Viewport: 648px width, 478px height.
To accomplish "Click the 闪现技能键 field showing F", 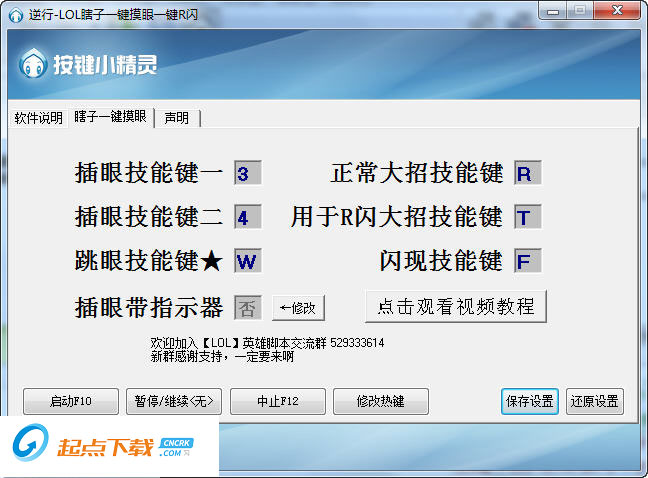I will 528,261.
